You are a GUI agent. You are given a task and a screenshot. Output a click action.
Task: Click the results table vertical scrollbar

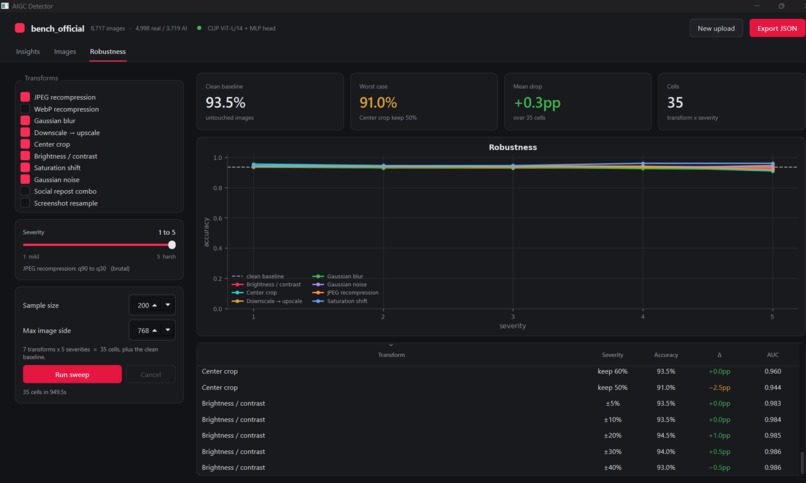tap(801, 463)
